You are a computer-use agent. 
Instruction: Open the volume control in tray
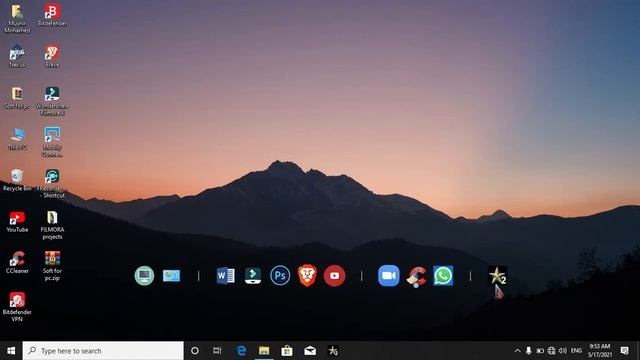pyautogui.click(x=563, y=351)
